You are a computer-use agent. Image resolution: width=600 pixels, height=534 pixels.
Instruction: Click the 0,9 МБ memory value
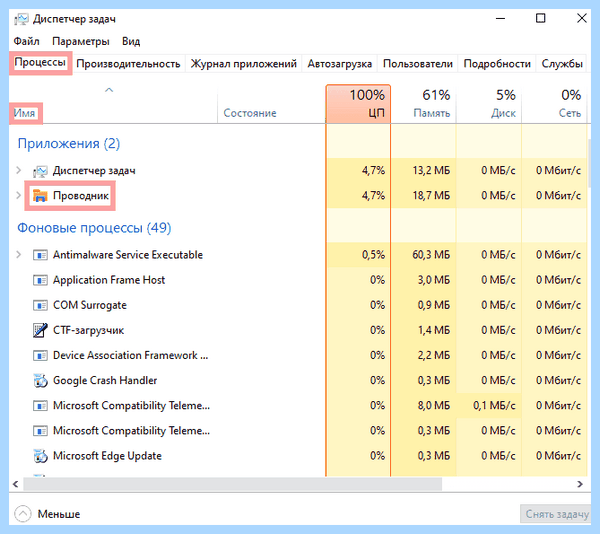coord(434,305)
